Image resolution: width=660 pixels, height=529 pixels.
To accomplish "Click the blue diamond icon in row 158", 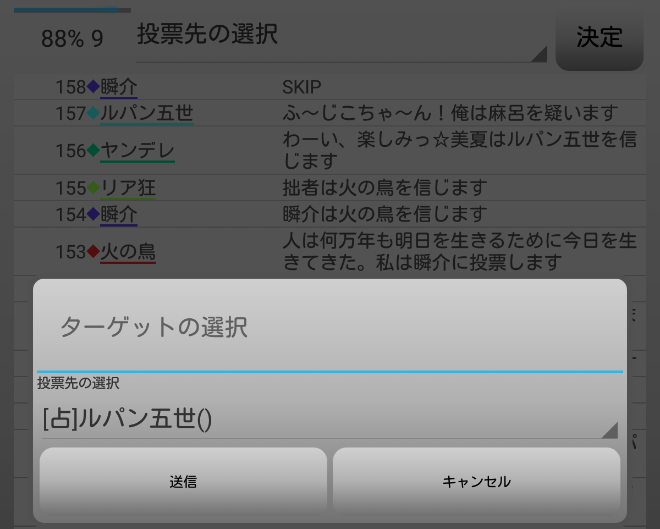I will [94, 87].
